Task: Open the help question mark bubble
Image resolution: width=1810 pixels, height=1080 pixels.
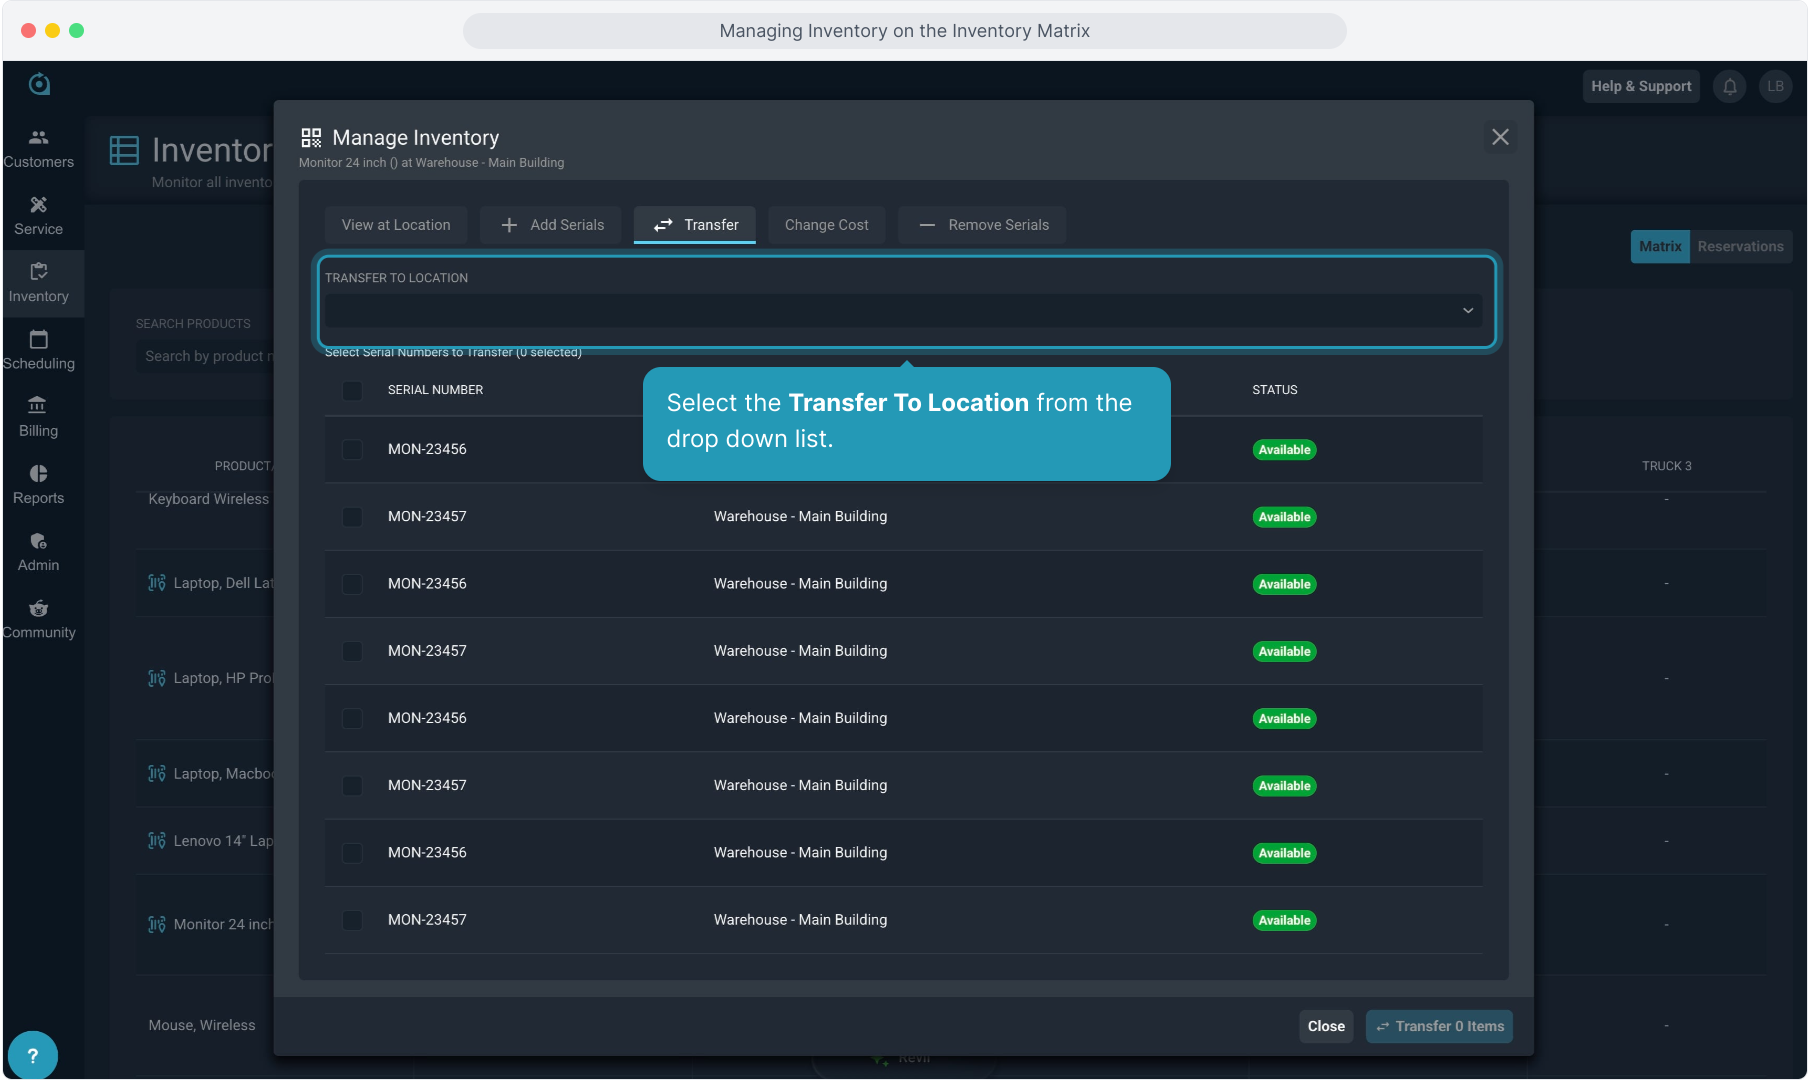Action: [x=32, y=1055]
